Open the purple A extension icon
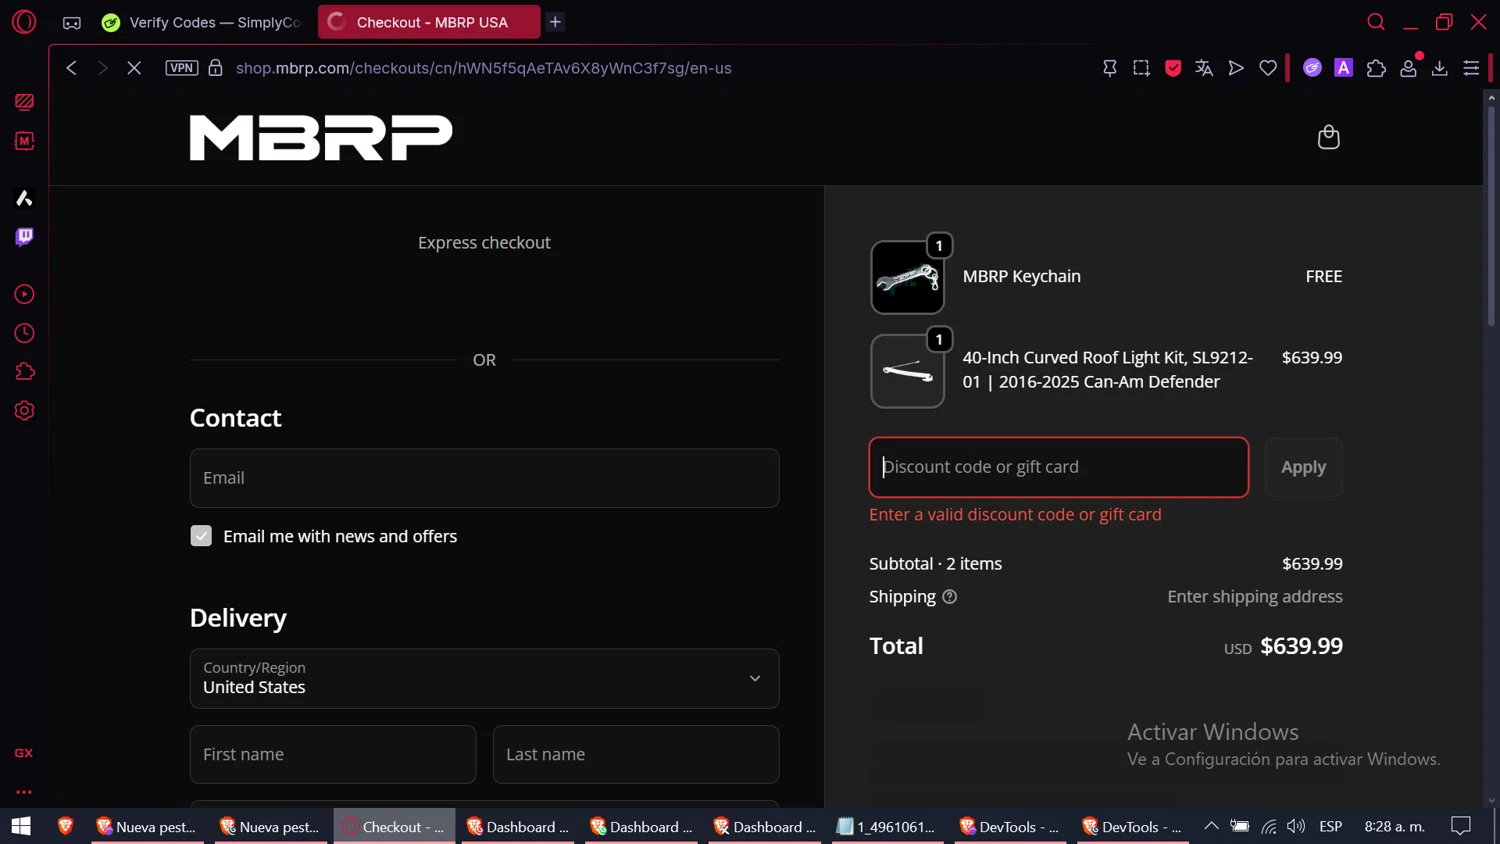Image resolution: width=1500 pixels, height=844 pixels. click(x=1344, y=68)
